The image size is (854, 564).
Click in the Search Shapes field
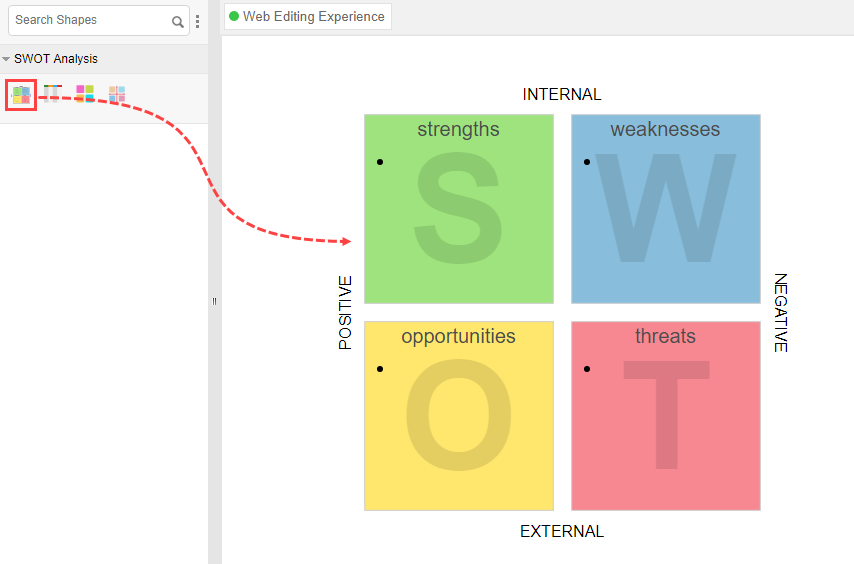coord(90,20)
